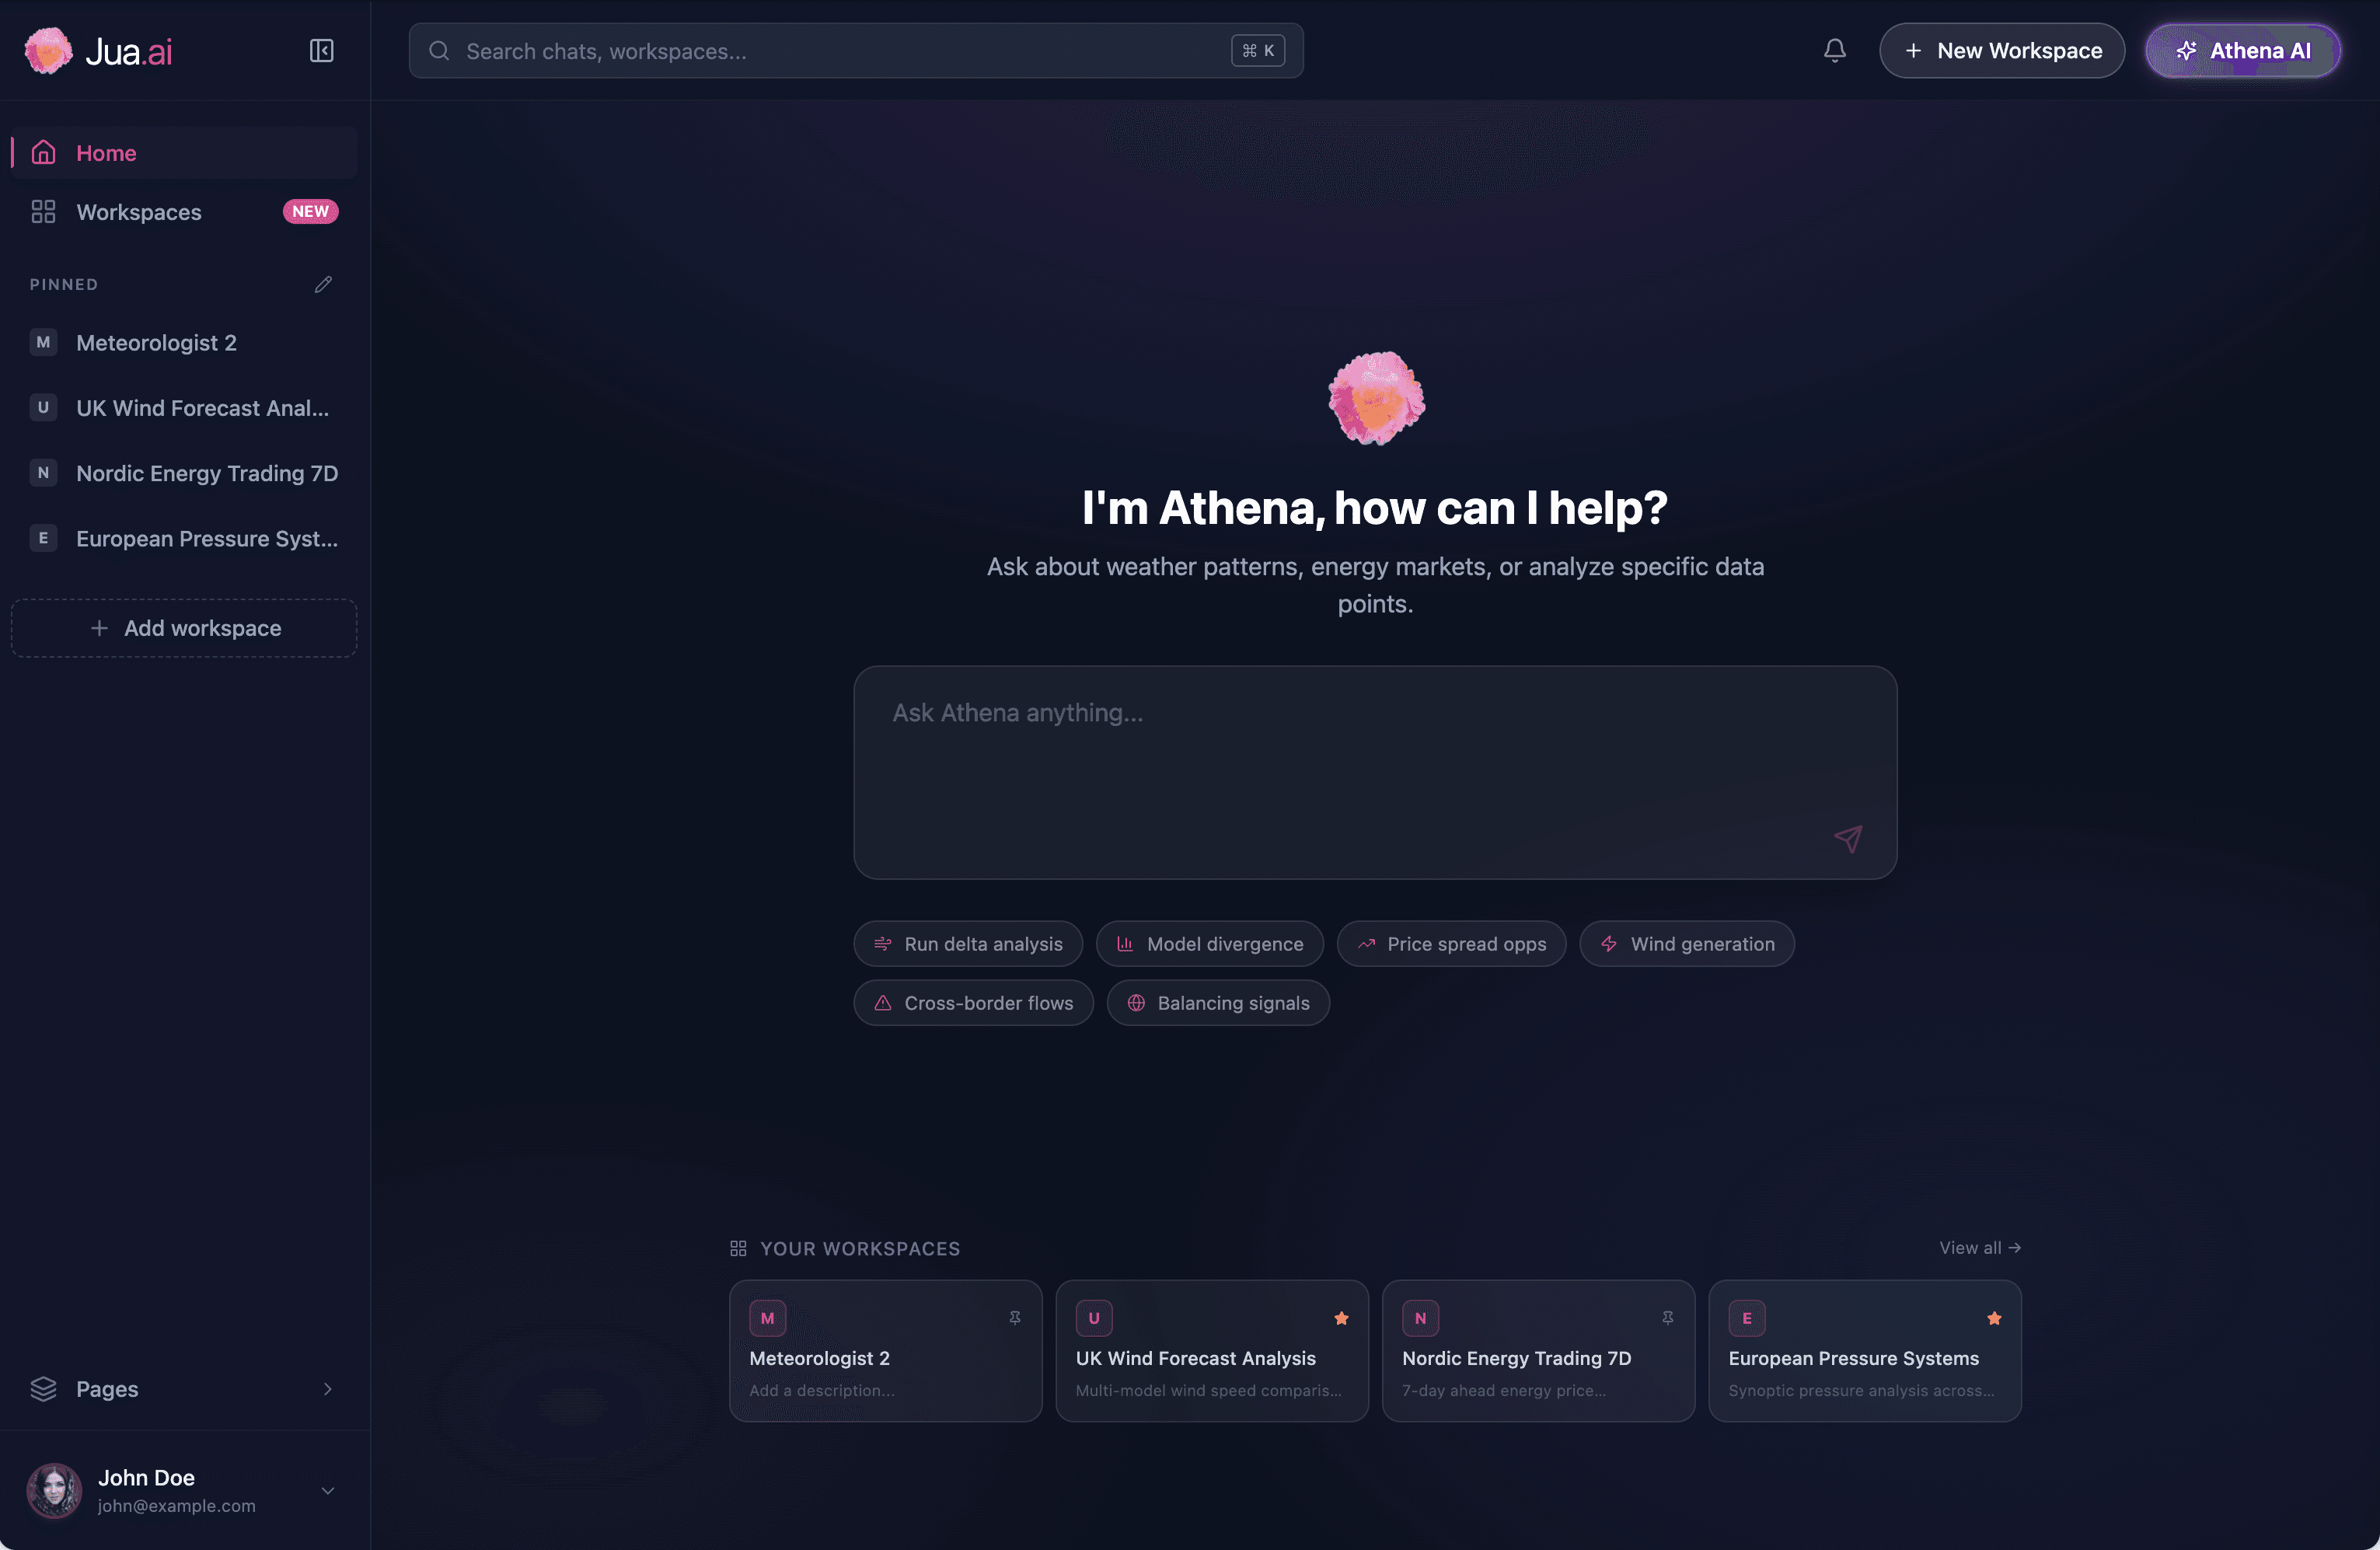Focus the Ask Athena anything input
The image size is (2380, 1550).
click(x=1375, y=773)
